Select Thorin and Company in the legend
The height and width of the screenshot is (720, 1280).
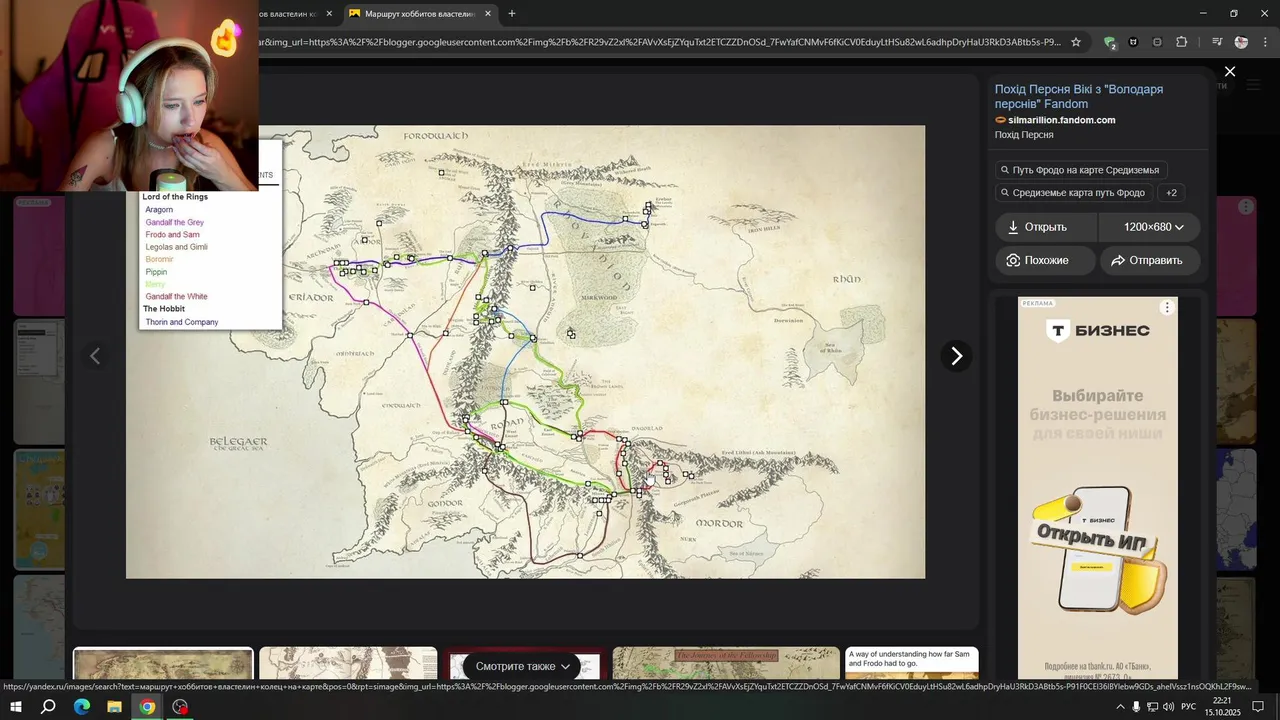pos(181,322)
